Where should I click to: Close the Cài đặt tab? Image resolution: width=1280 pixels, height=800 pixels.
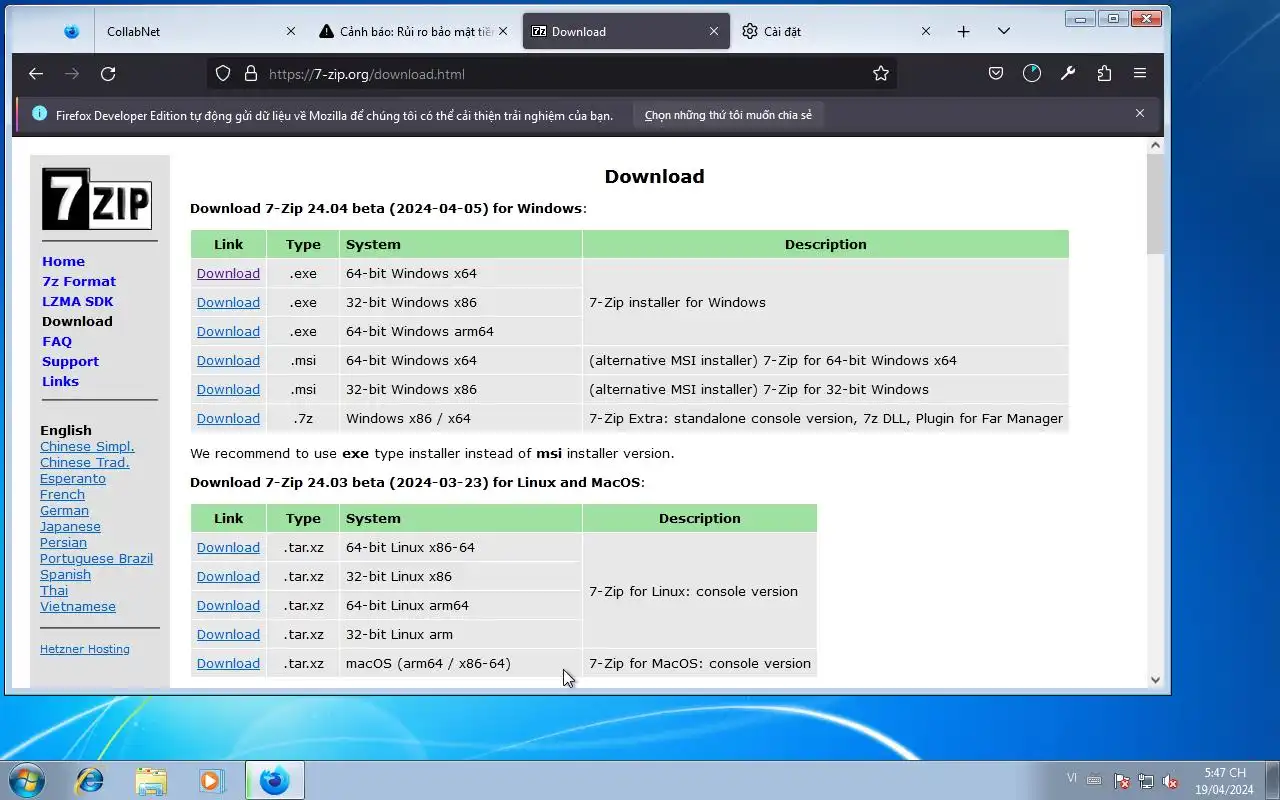coord(925,31)
